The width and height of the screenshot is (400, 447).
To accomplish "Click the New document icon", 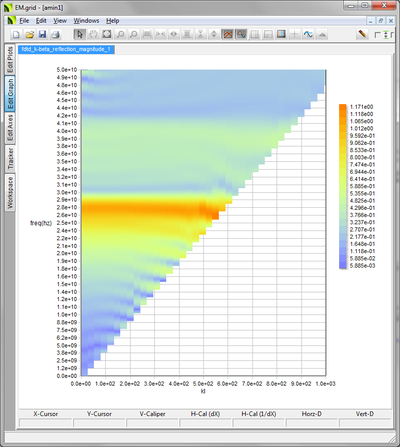I will 16,34.
